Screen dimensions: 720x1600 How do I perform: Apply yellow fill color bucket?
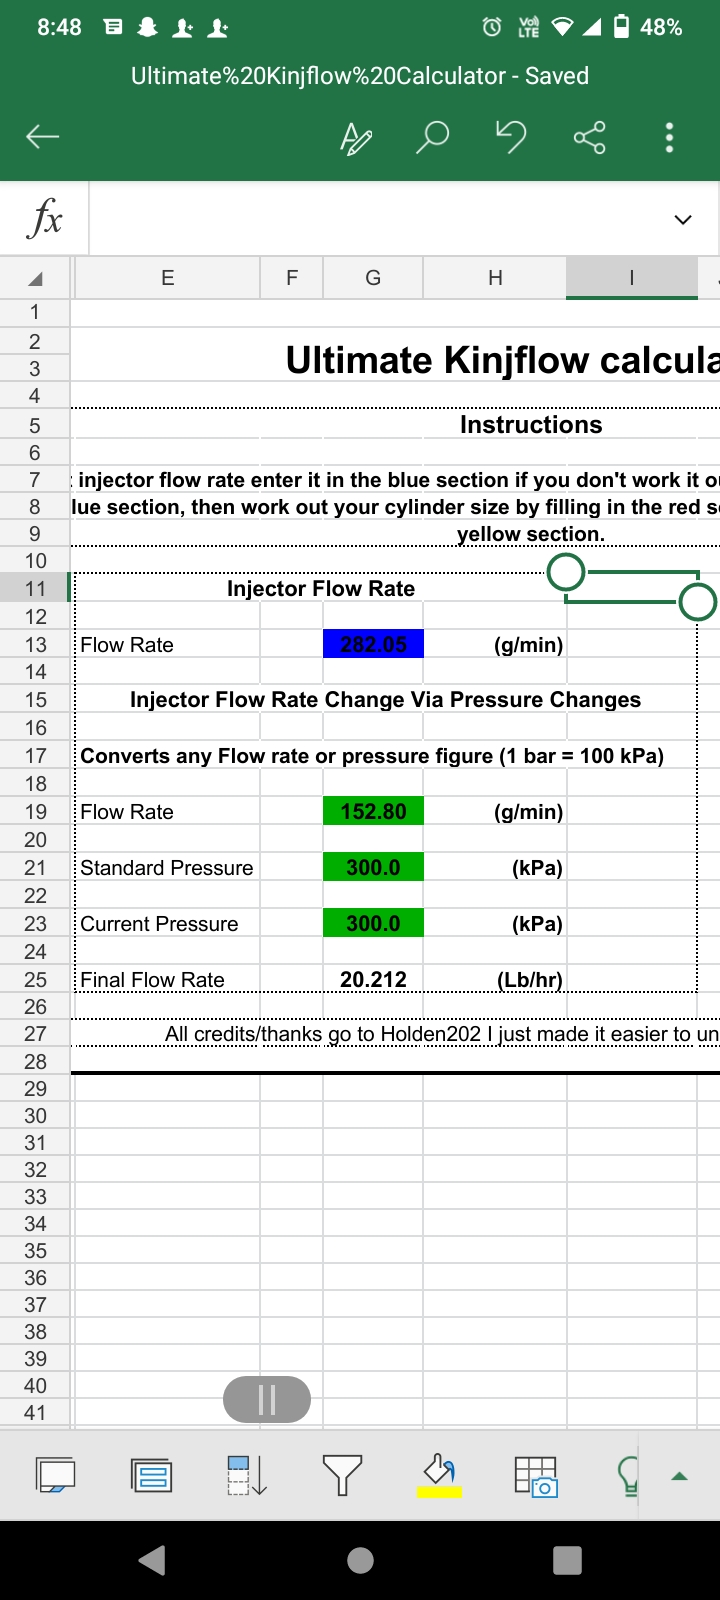pos(439,1476)
